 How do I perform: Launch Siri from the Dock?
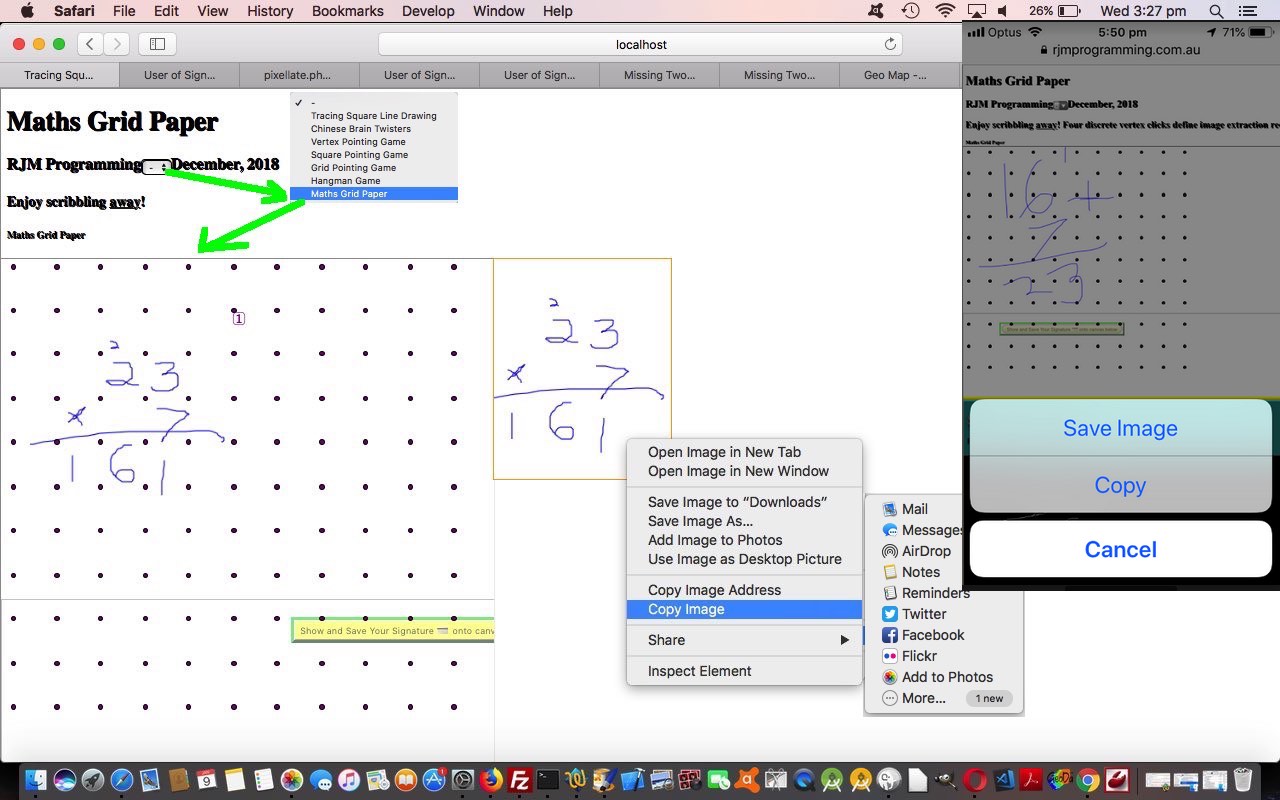[x=65, y=780]
